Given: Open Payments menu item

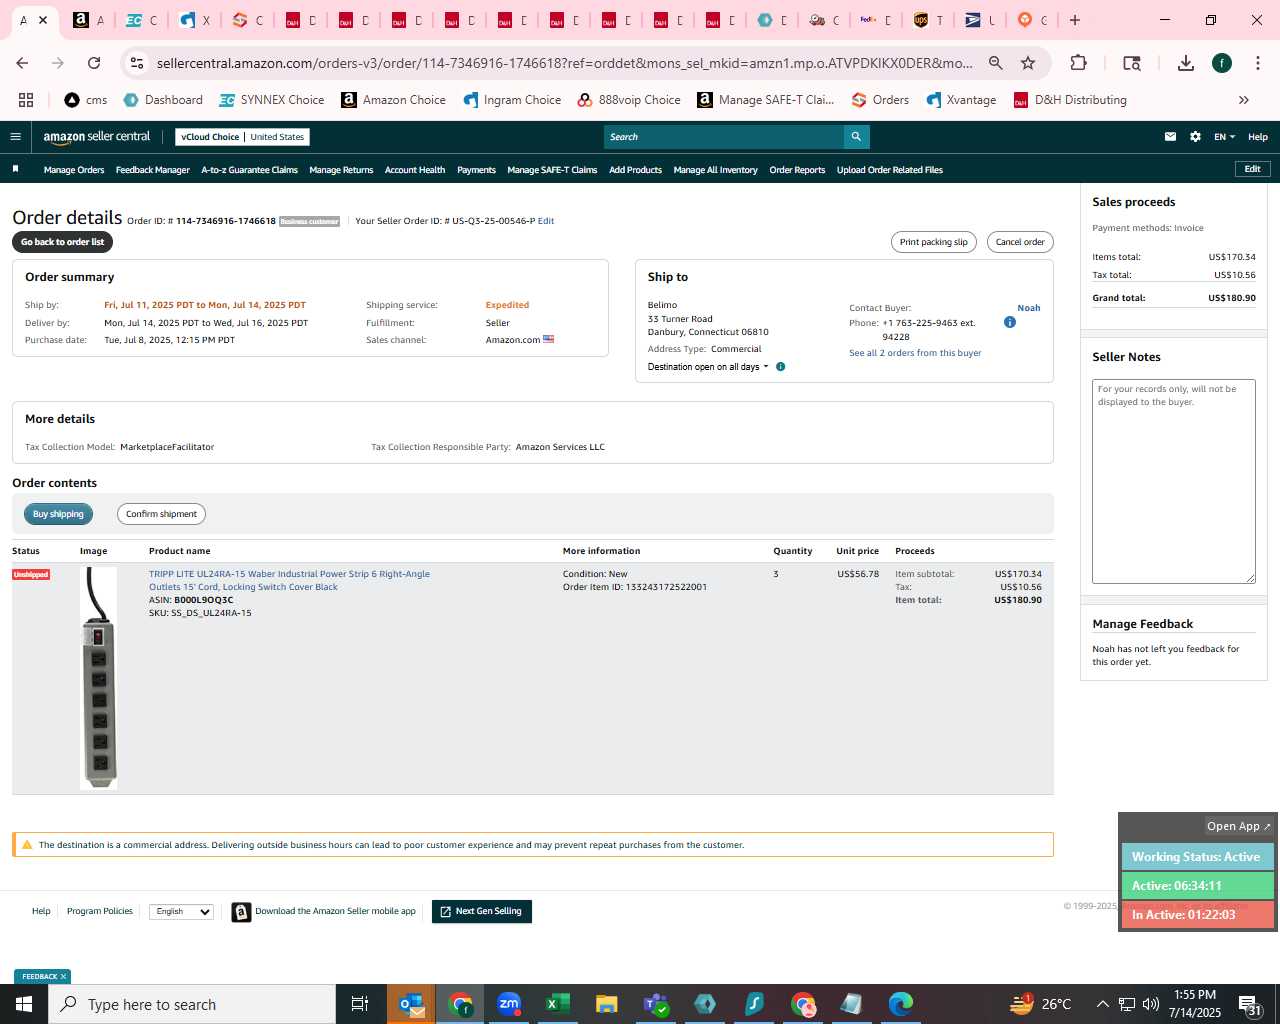Looking at the screenshot, I should point(476,170).
